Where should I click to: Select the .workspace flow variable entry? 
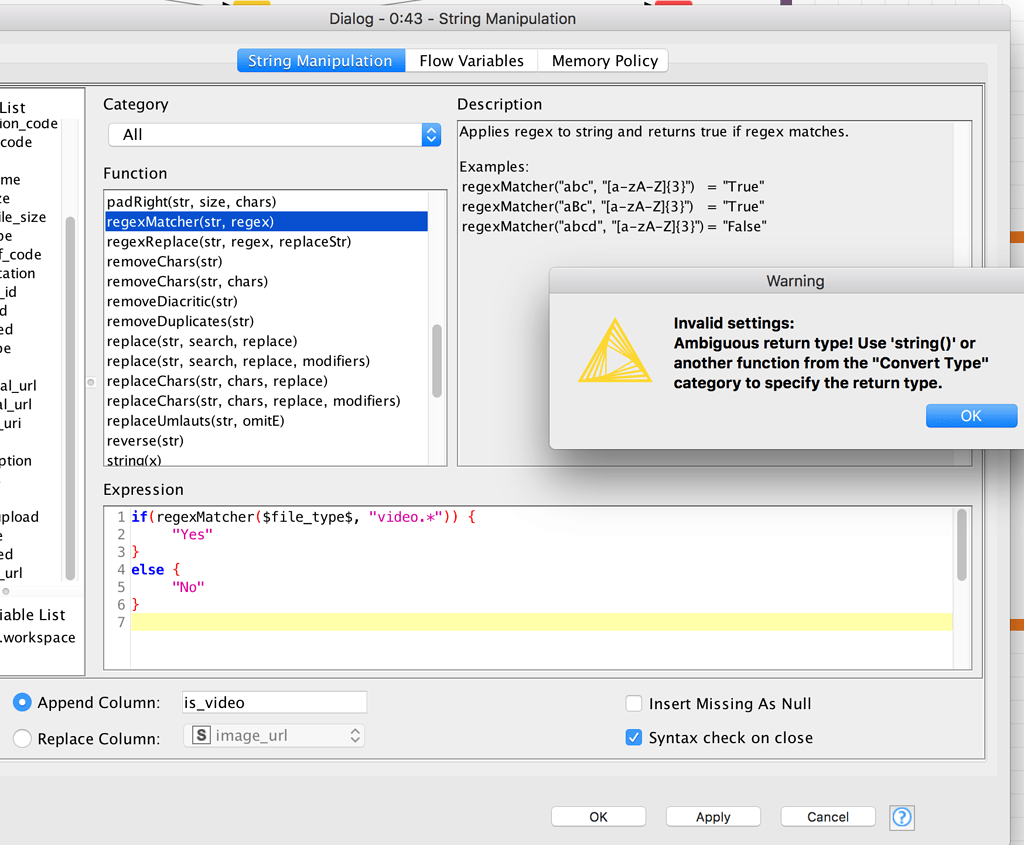[38, 637]
